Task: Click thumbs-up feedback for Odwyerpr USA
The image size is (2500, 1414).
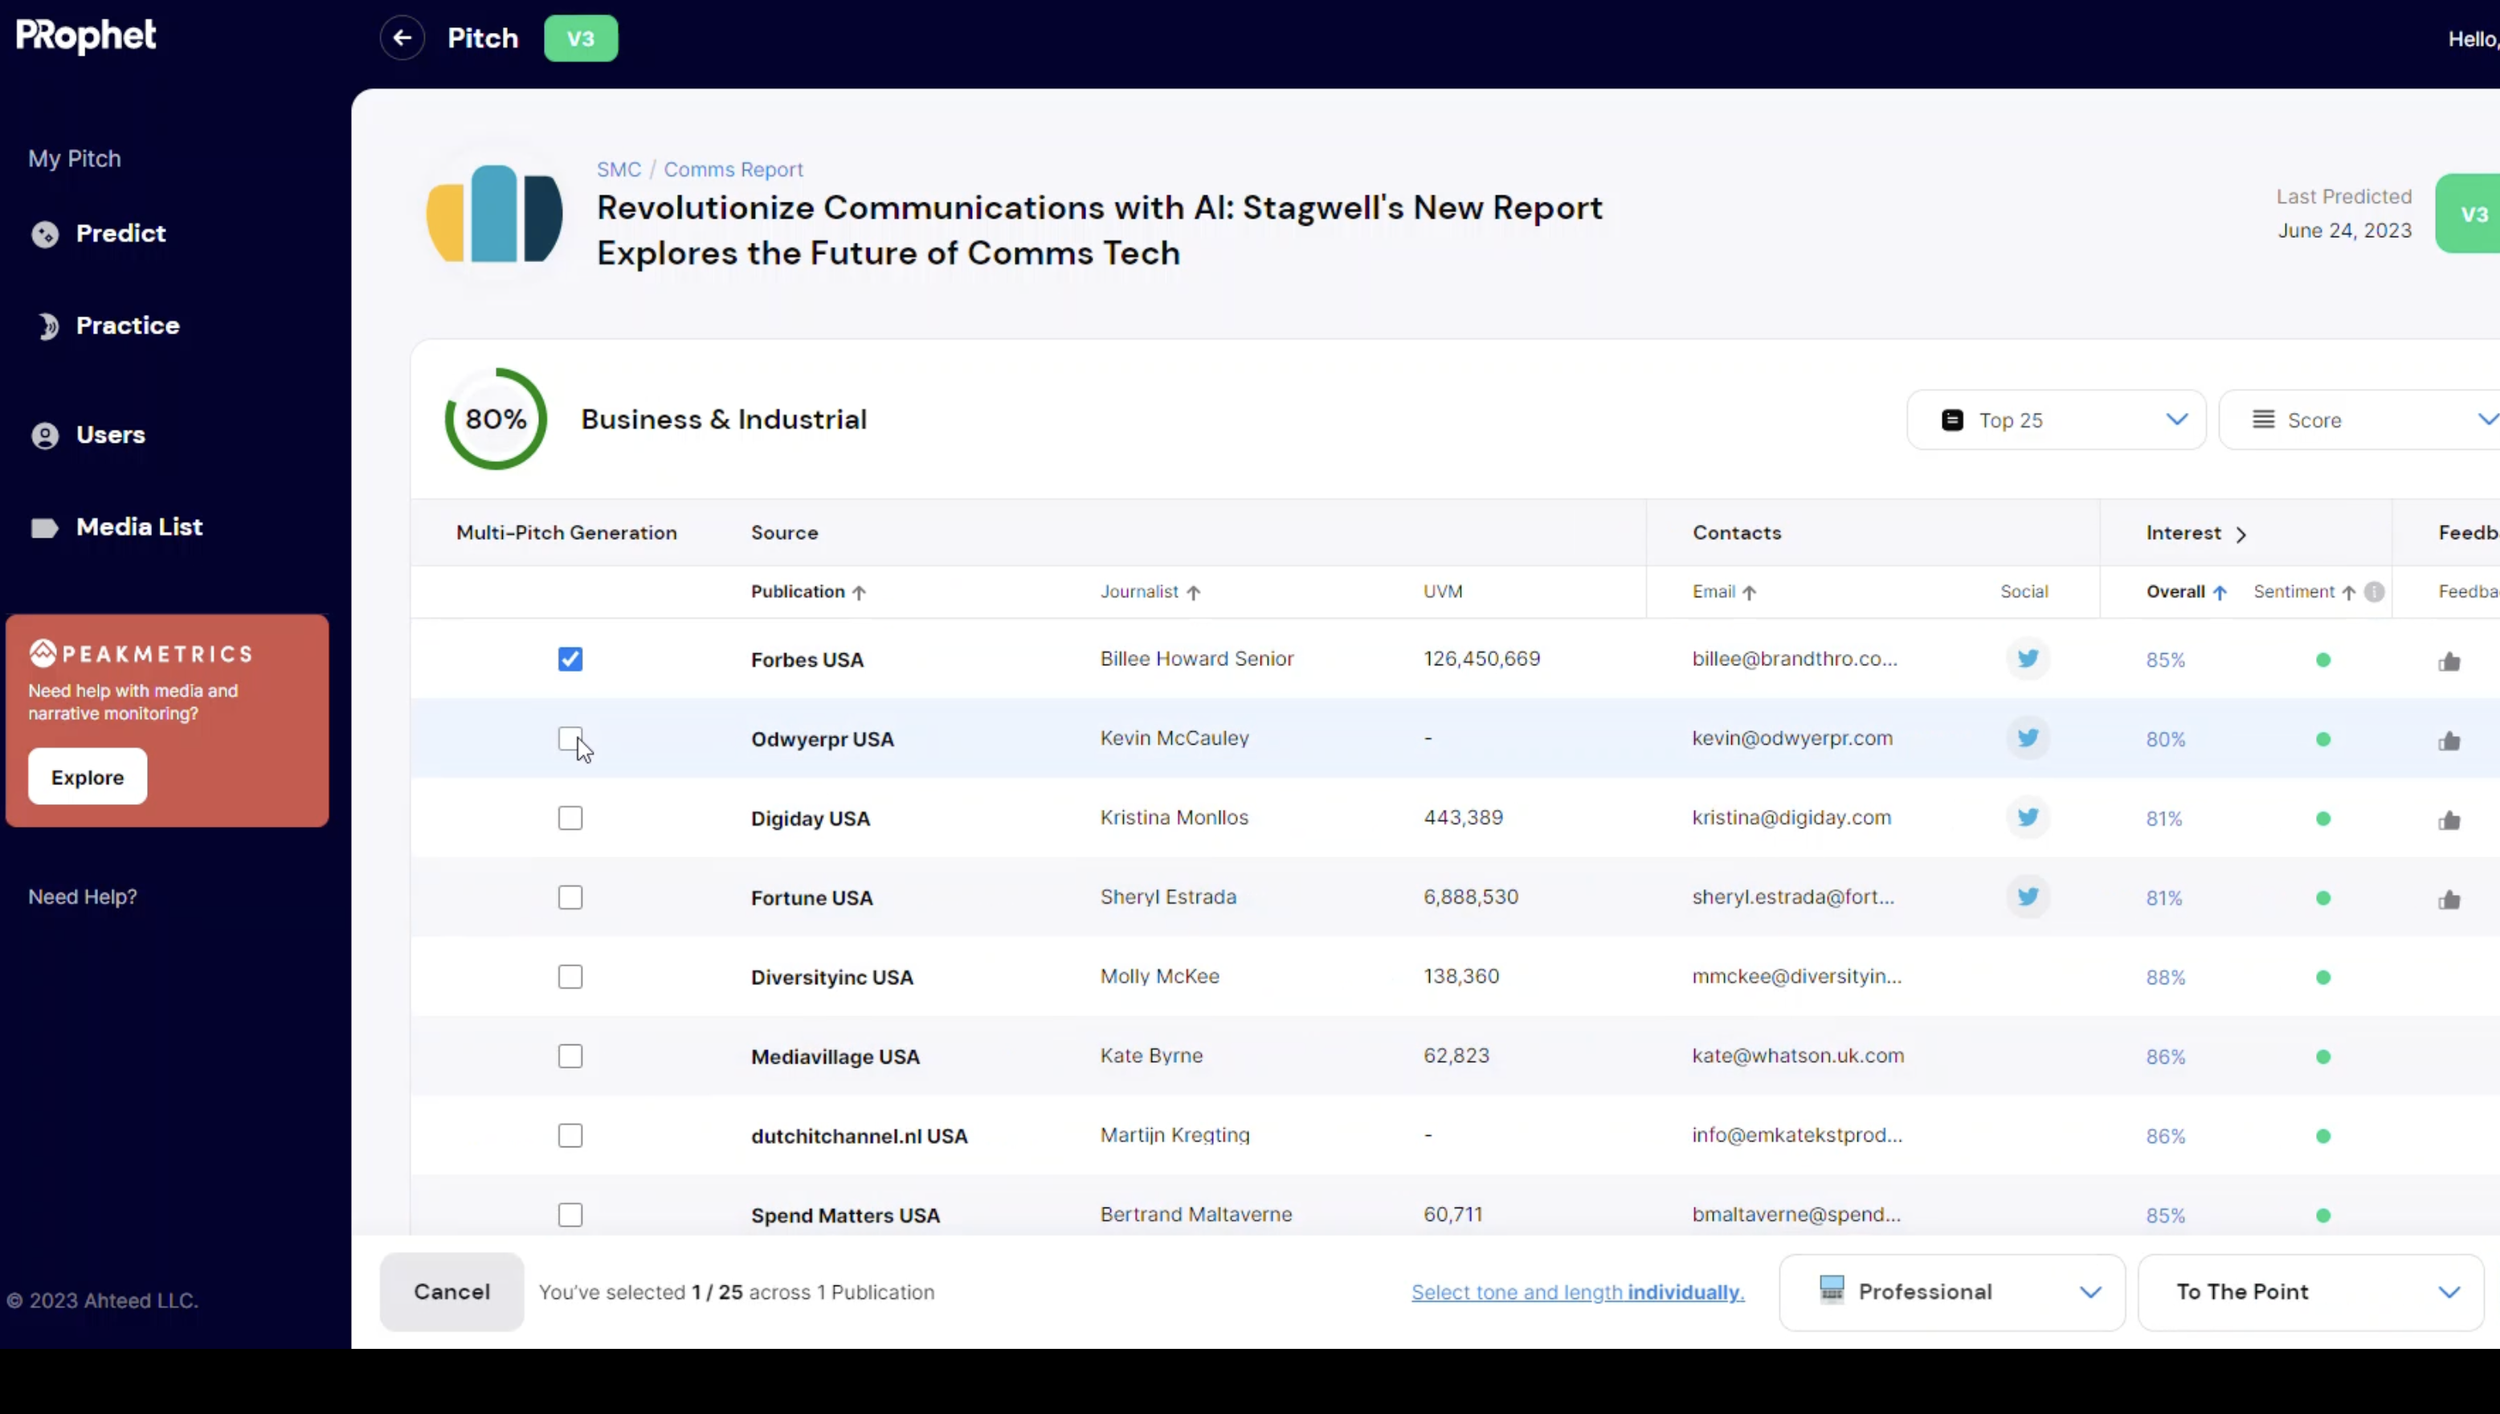Action: point(2448,741)
